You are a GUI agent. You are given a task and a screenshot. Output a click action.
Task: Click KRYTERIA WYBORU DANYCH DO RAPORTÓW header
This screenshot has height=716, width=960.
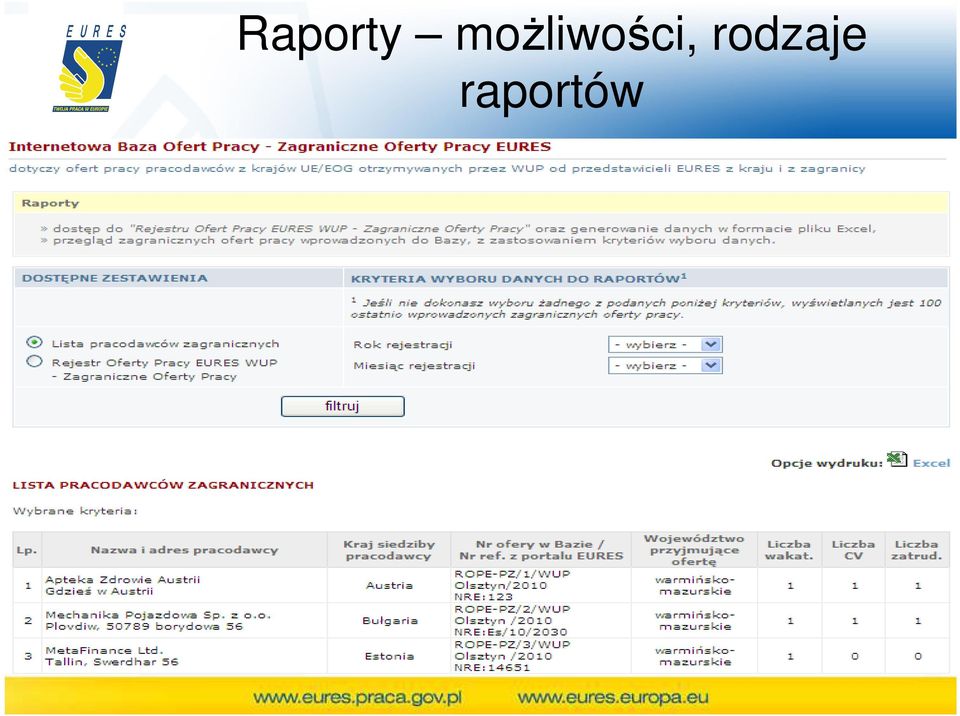(646, 278)
